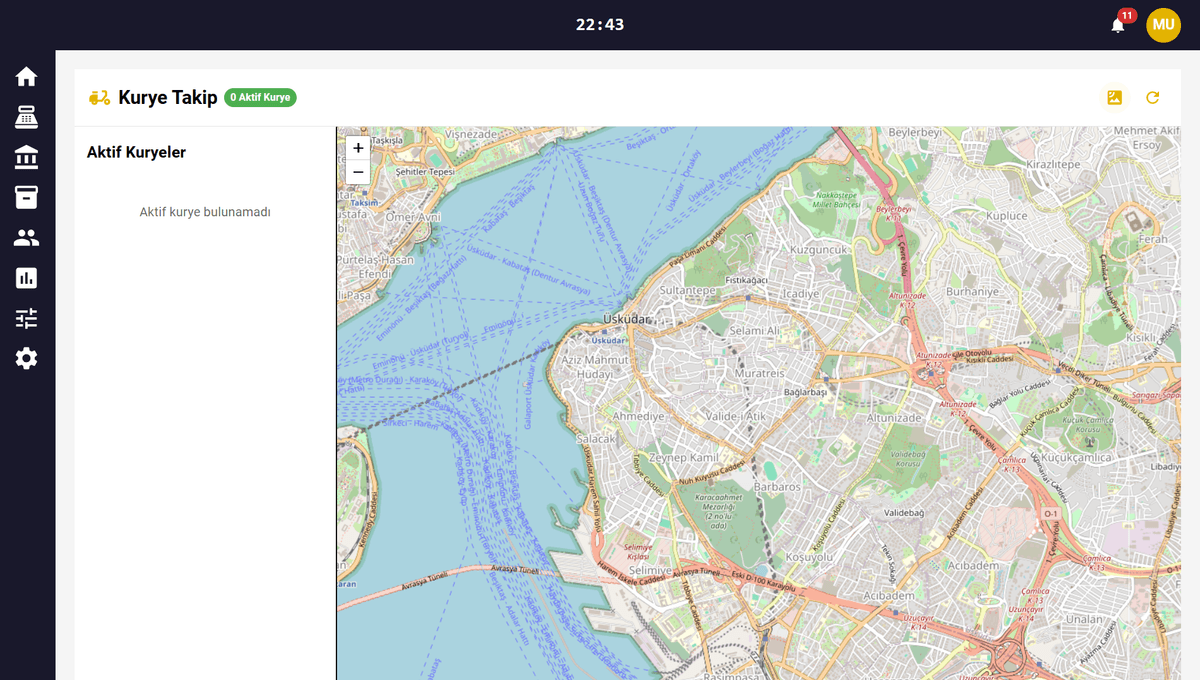Click the MU user avatar
Viewport: 1200px width, 680px height.
pos(1163,25)
